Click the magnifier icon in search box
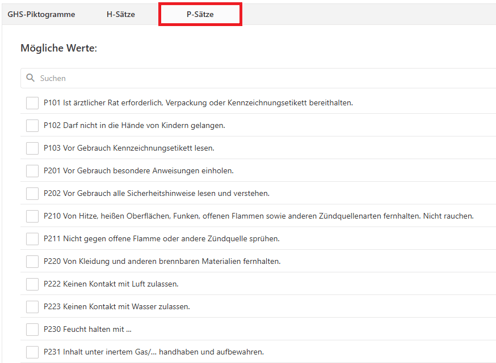 coord(30,78)
